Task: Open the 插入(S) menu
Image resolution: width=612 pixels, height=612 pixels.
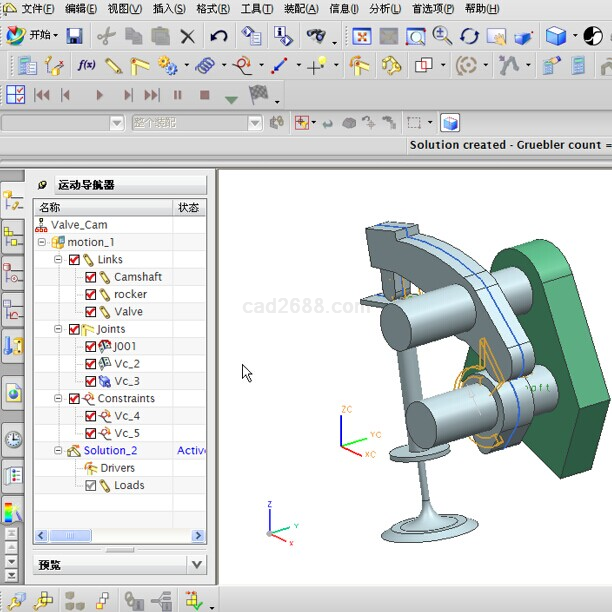Action: pos(168,9)
